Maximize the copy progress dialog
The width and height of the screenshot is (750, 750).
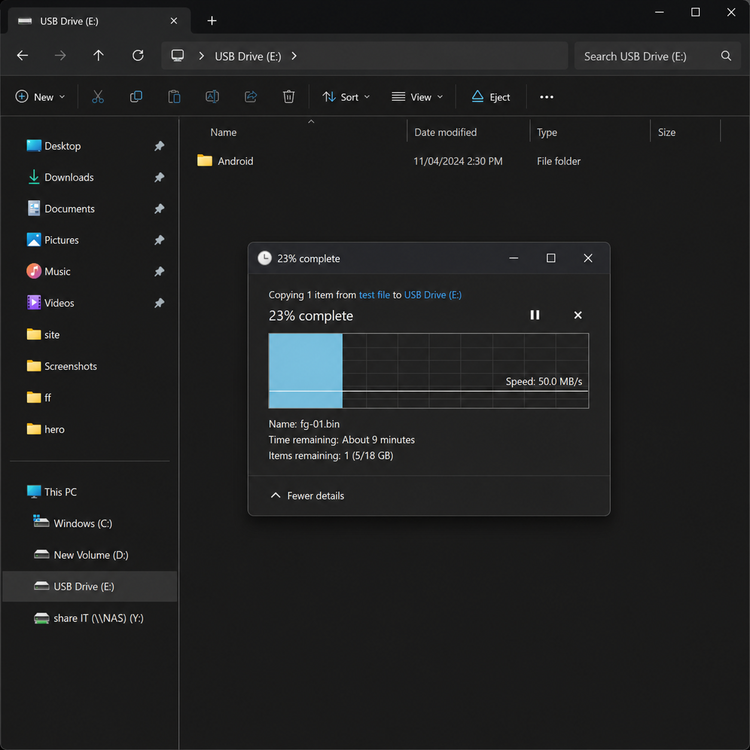pyautogui.click(x=551, y=258)
